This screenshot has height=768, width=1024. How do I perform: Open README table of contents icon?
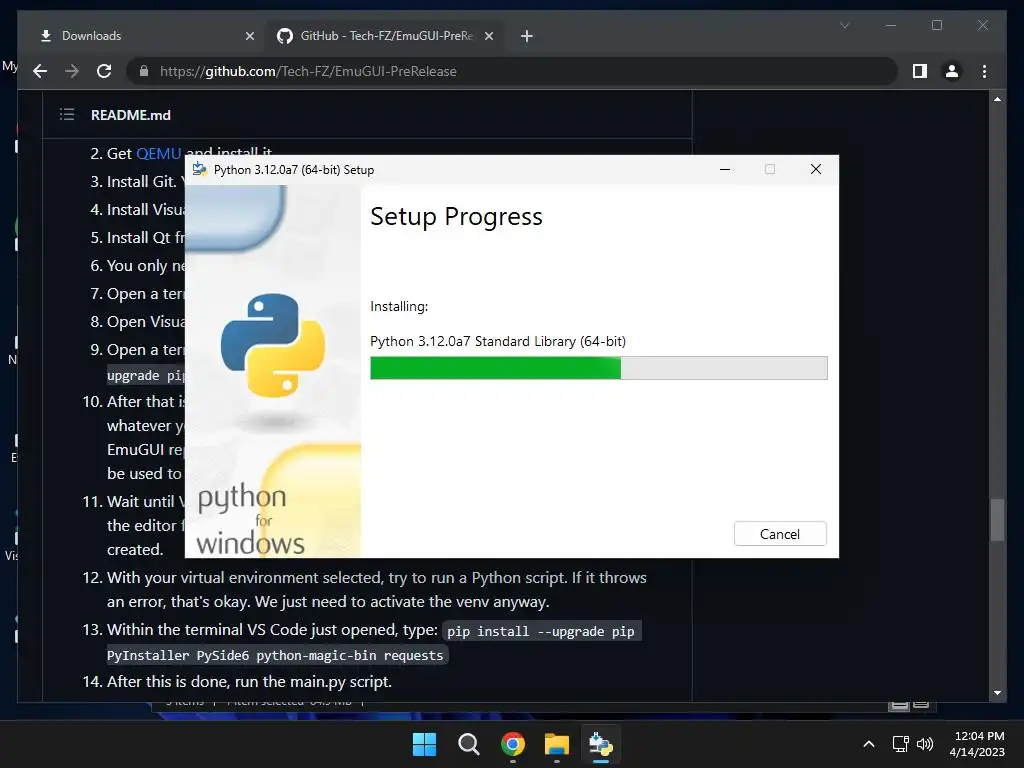[x=67, y=115]
